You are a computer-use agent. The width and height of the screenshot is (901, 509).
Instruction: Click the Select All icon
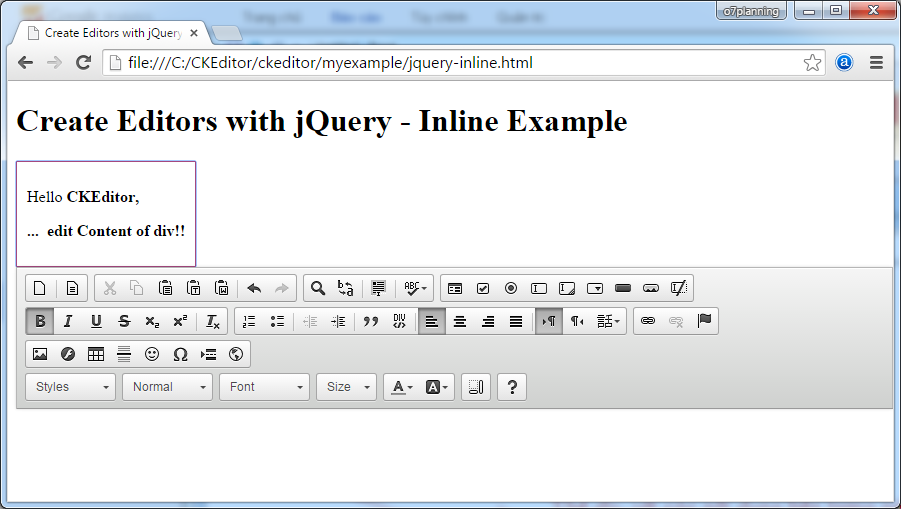pos(378,288)
